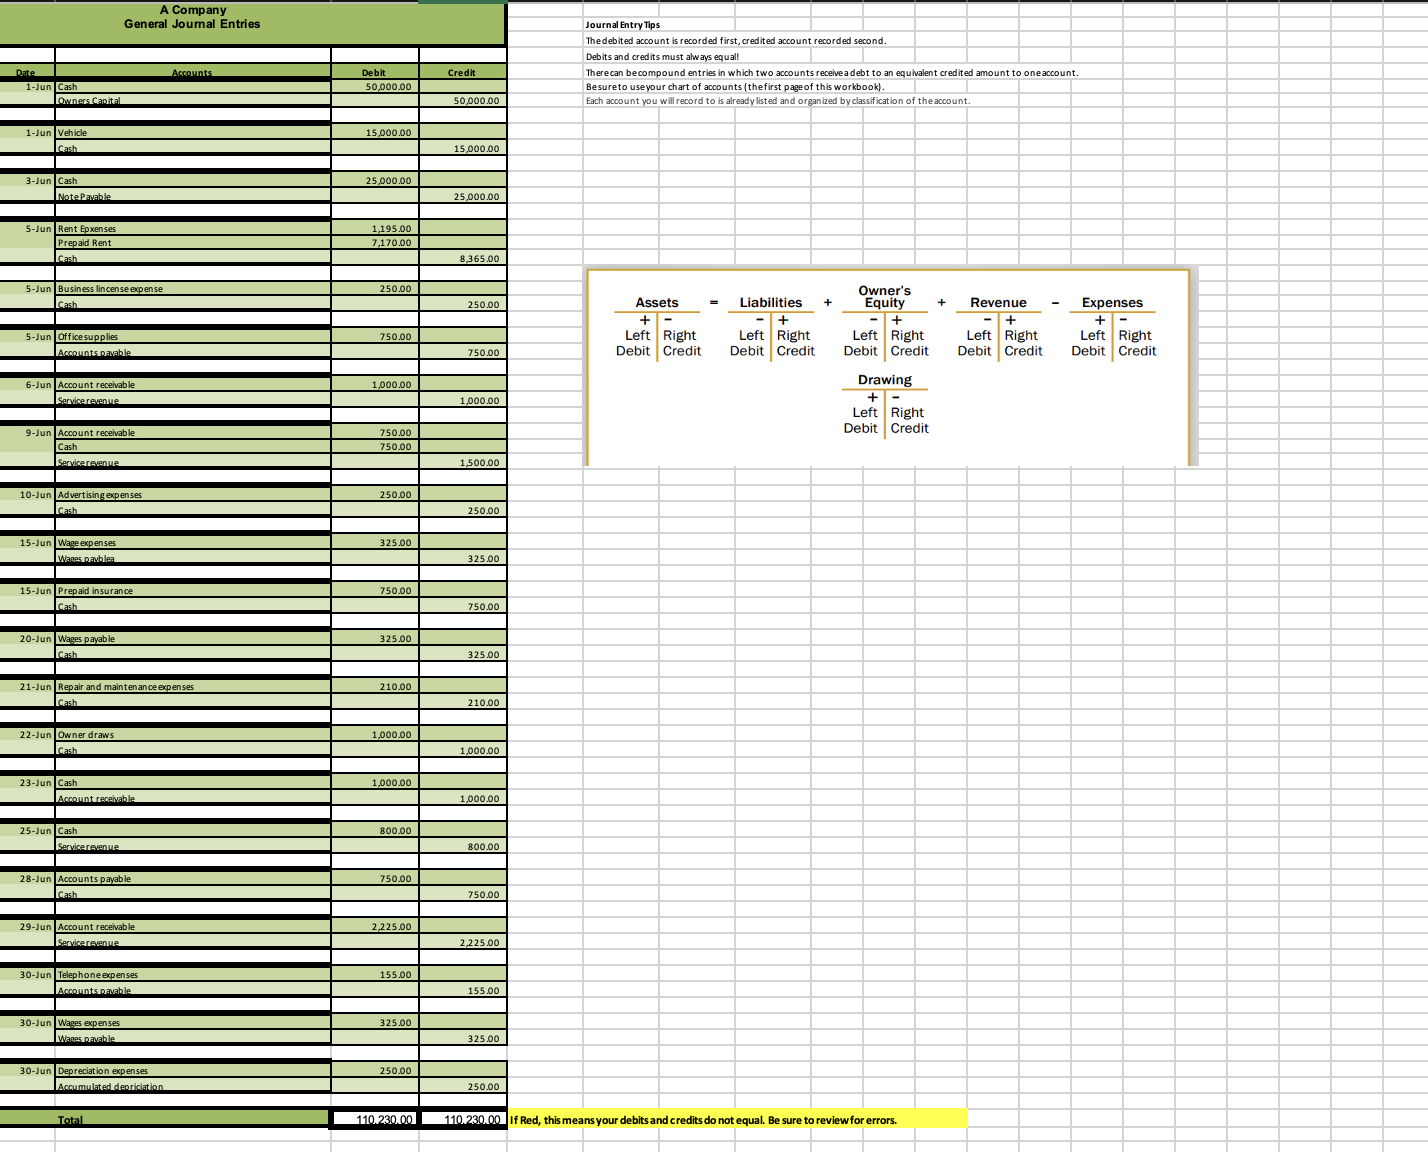Screen dimensions: 1428x1152
Task: Click the 'Expenses' heading in the equation diagram
Action: point(1112,303)
